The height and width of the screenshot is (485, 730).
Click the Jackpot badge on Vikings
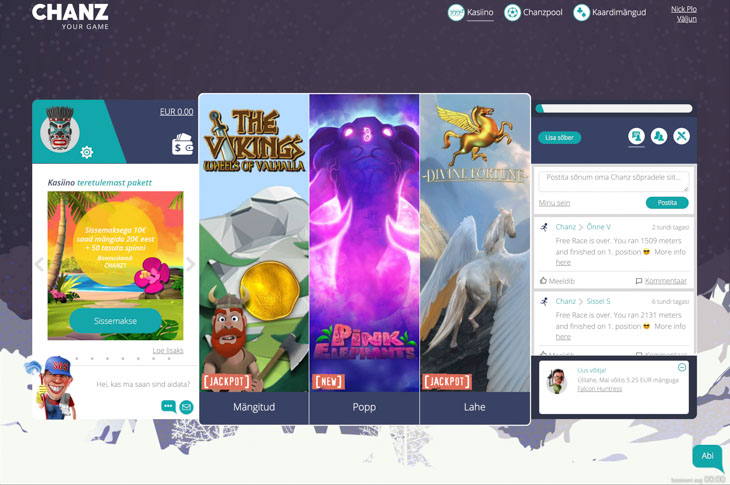click(226, 382)
